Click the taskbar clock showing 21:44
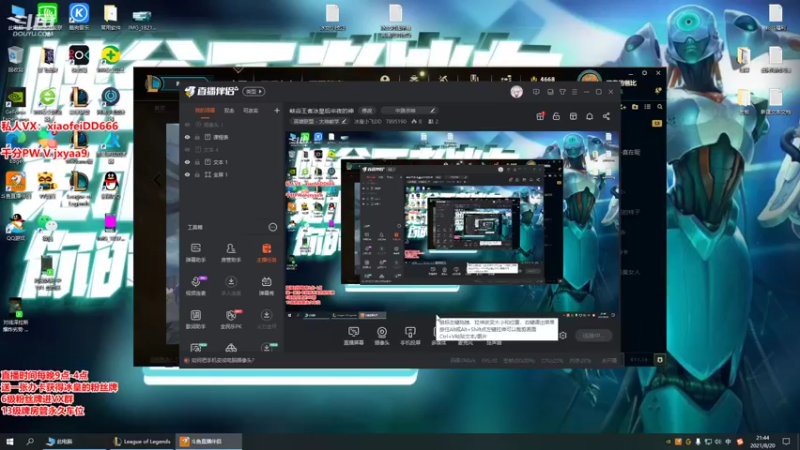 pos(762,441)
